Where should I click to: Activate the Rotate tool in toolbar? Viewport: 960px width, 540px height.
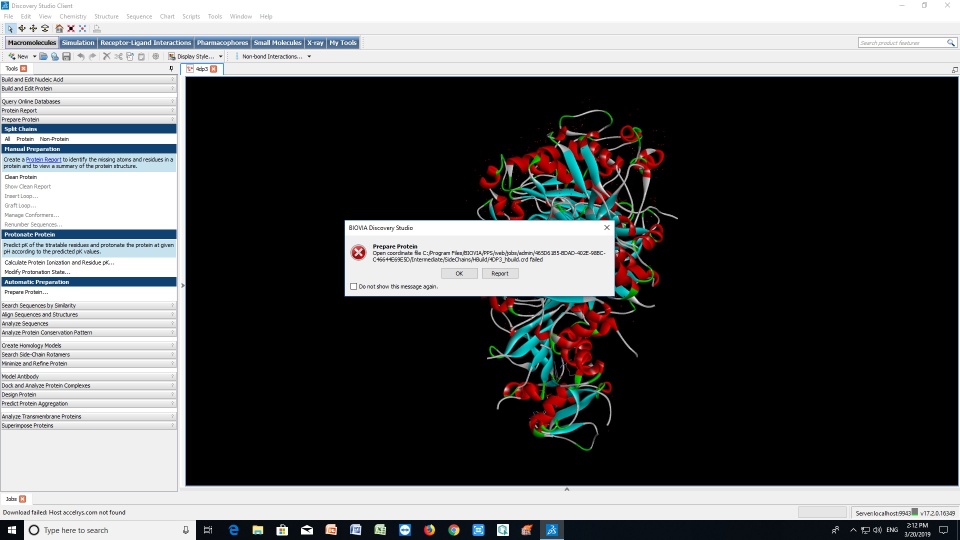(22, 29)
